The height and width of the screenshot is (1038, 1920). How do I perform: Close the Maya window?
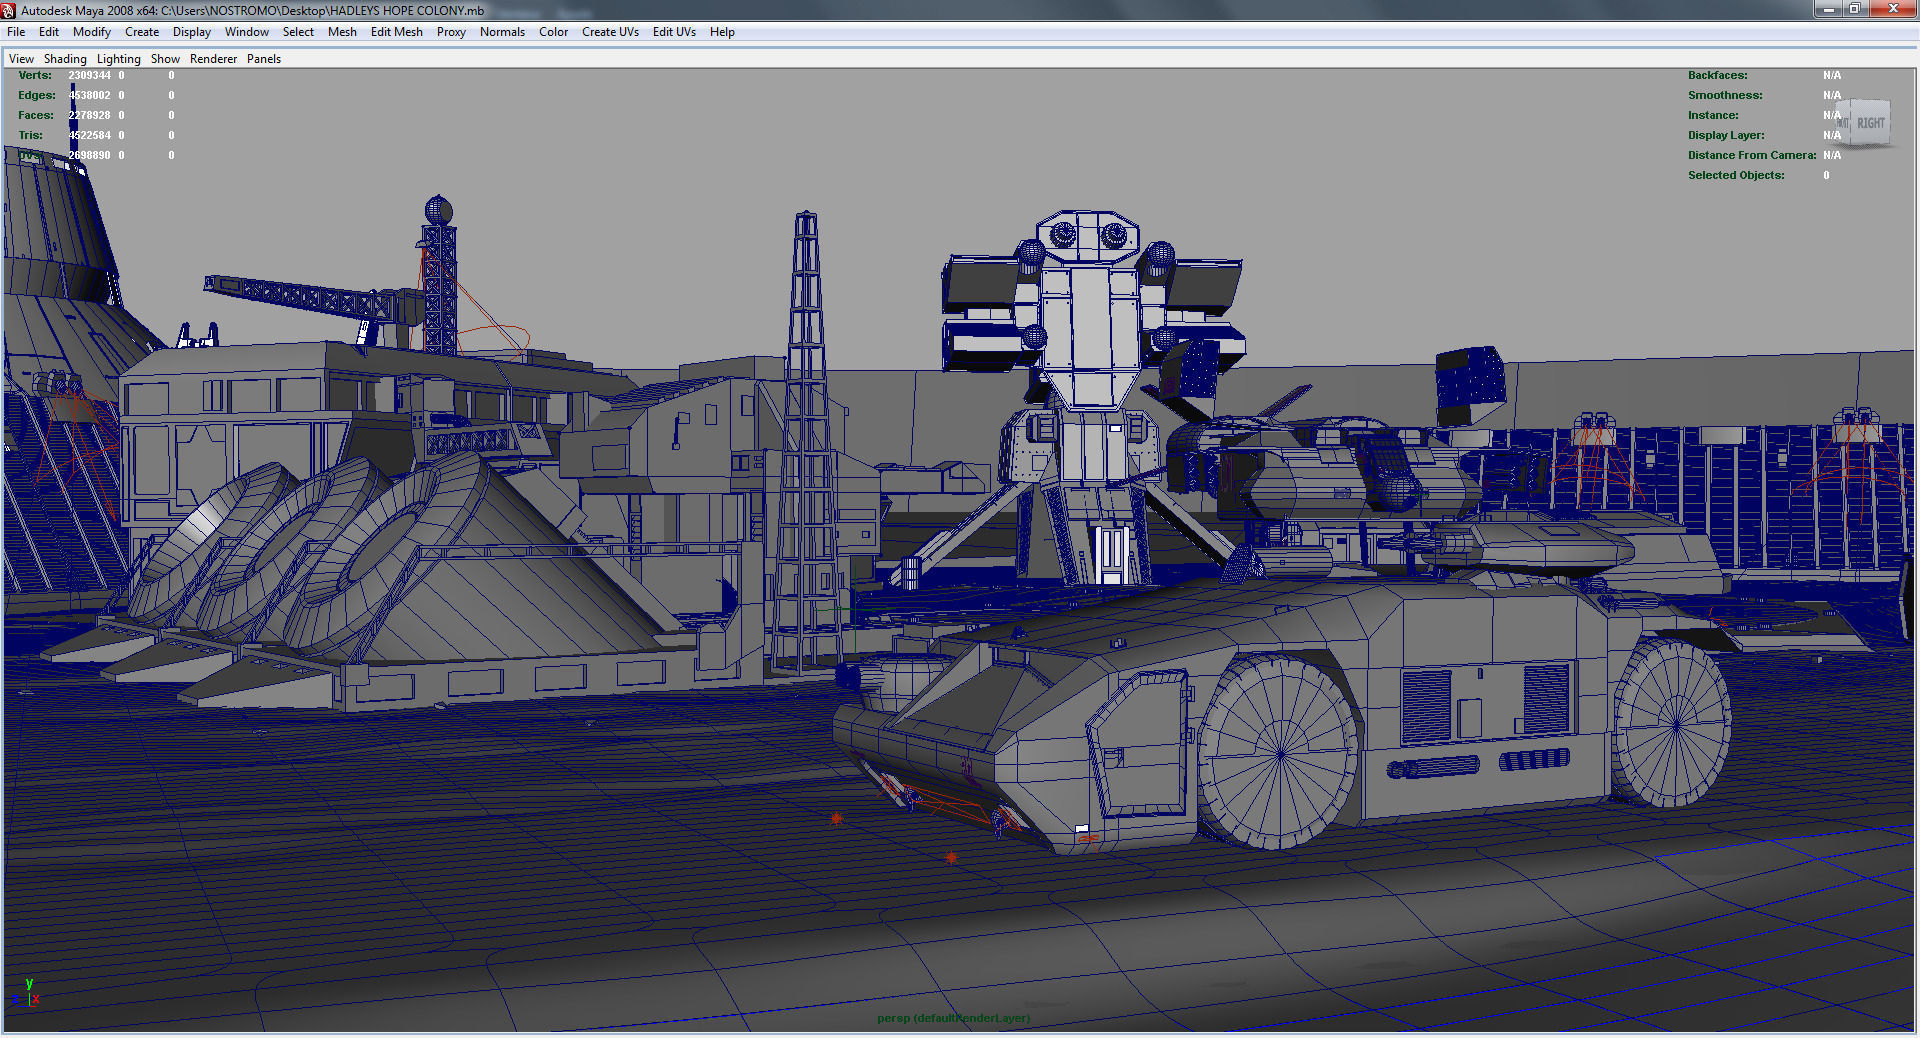click(1892, 9)
